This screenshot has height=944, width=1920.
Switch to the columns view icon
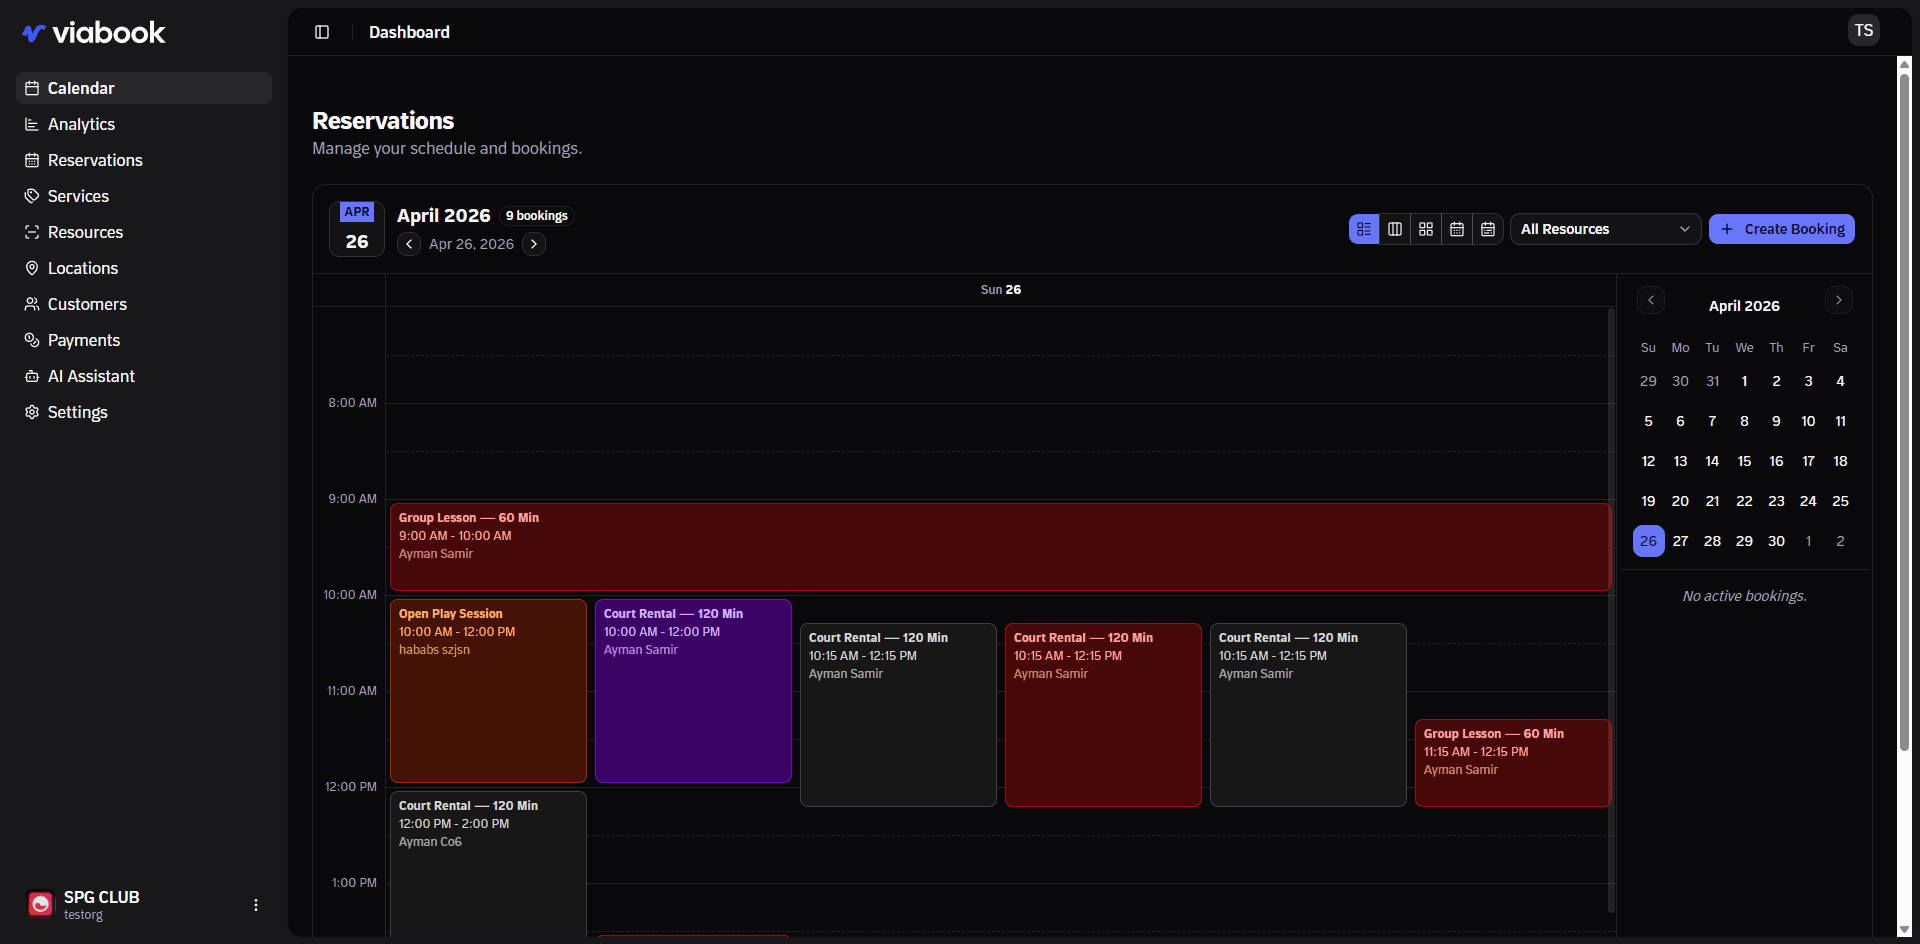click(x=1395, y=229)
